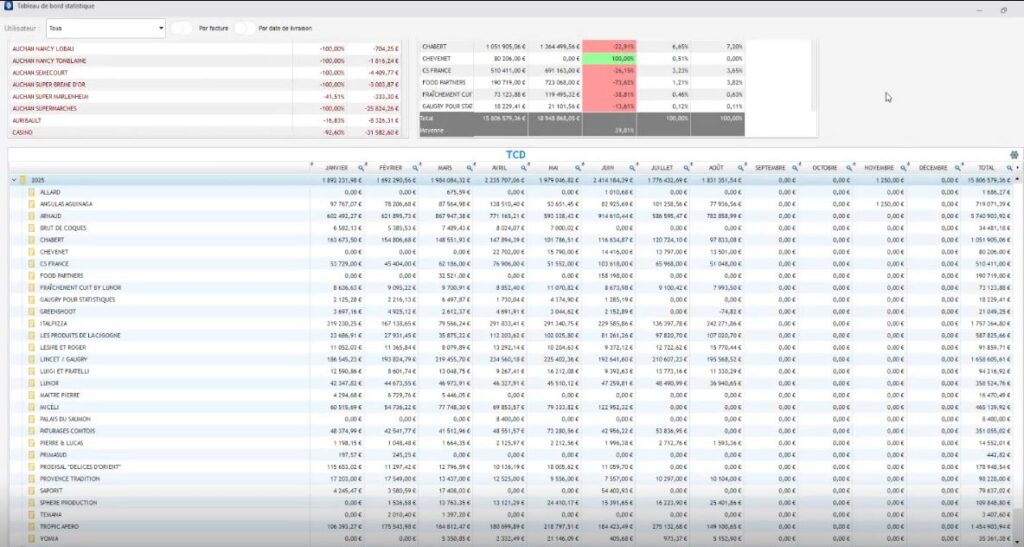Select the red -22,91% cell for CHABERT
This screenshot has height=547, width=1024.
[609, 47]
